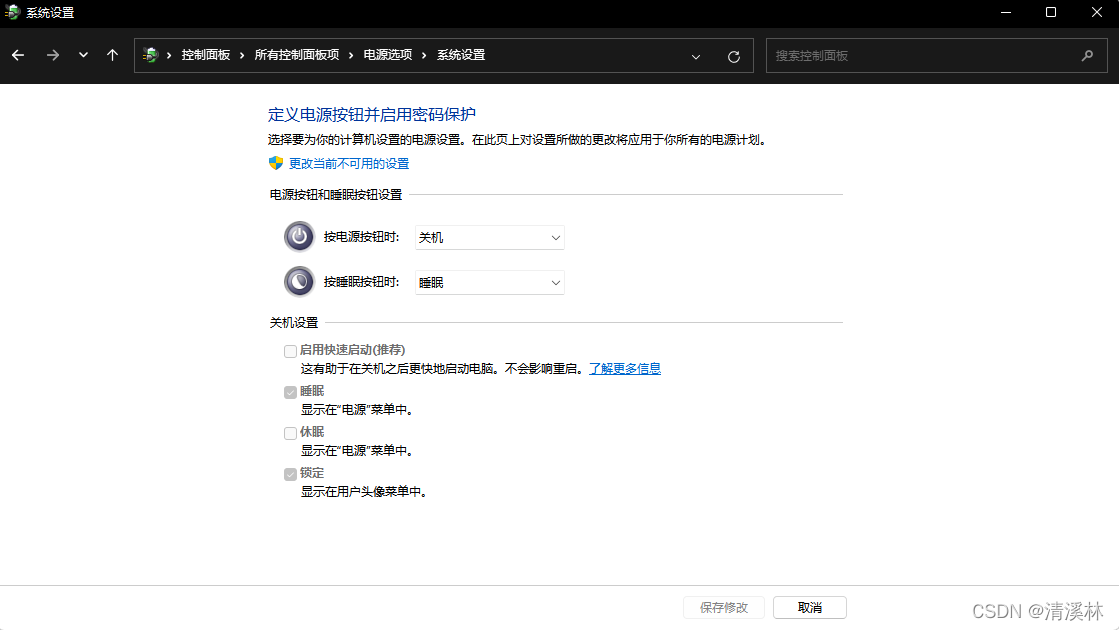Go back using the back arrow
The height and width of the screenshot is (630, 1119).
pyautogui.click(x=18, y=55)
